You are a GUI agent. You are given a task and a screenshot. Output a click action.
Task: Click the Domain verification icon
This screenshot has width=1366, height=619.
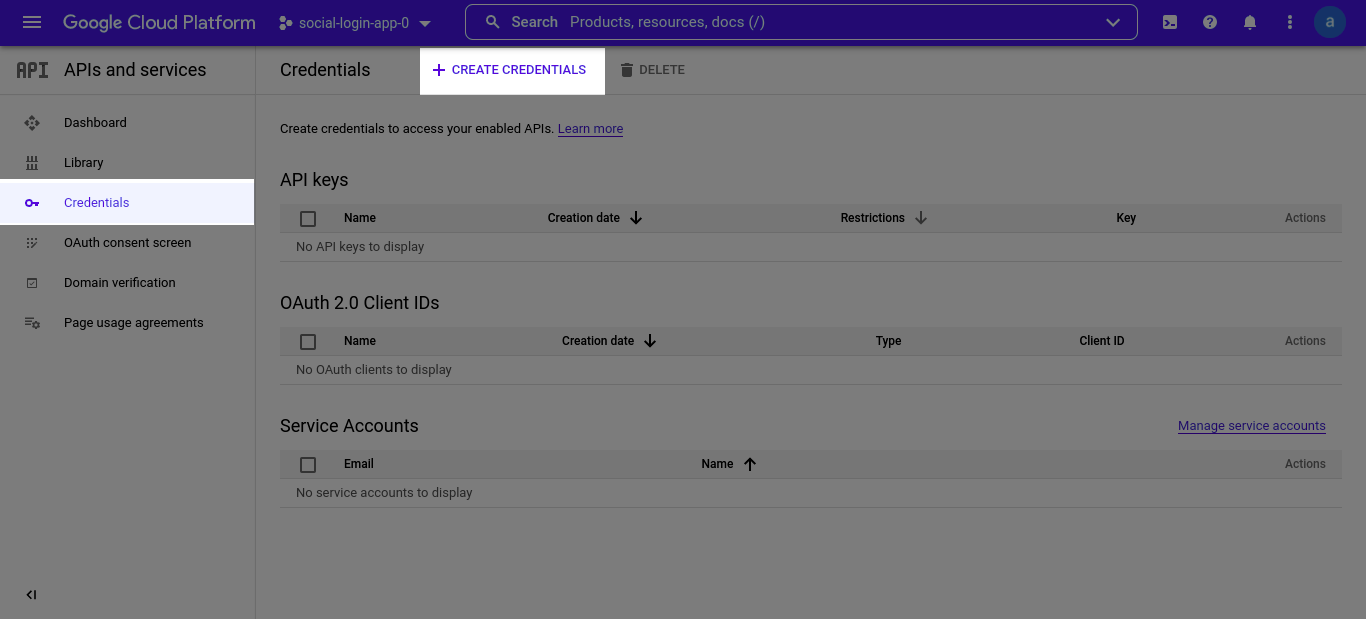[x=32, y=283]
